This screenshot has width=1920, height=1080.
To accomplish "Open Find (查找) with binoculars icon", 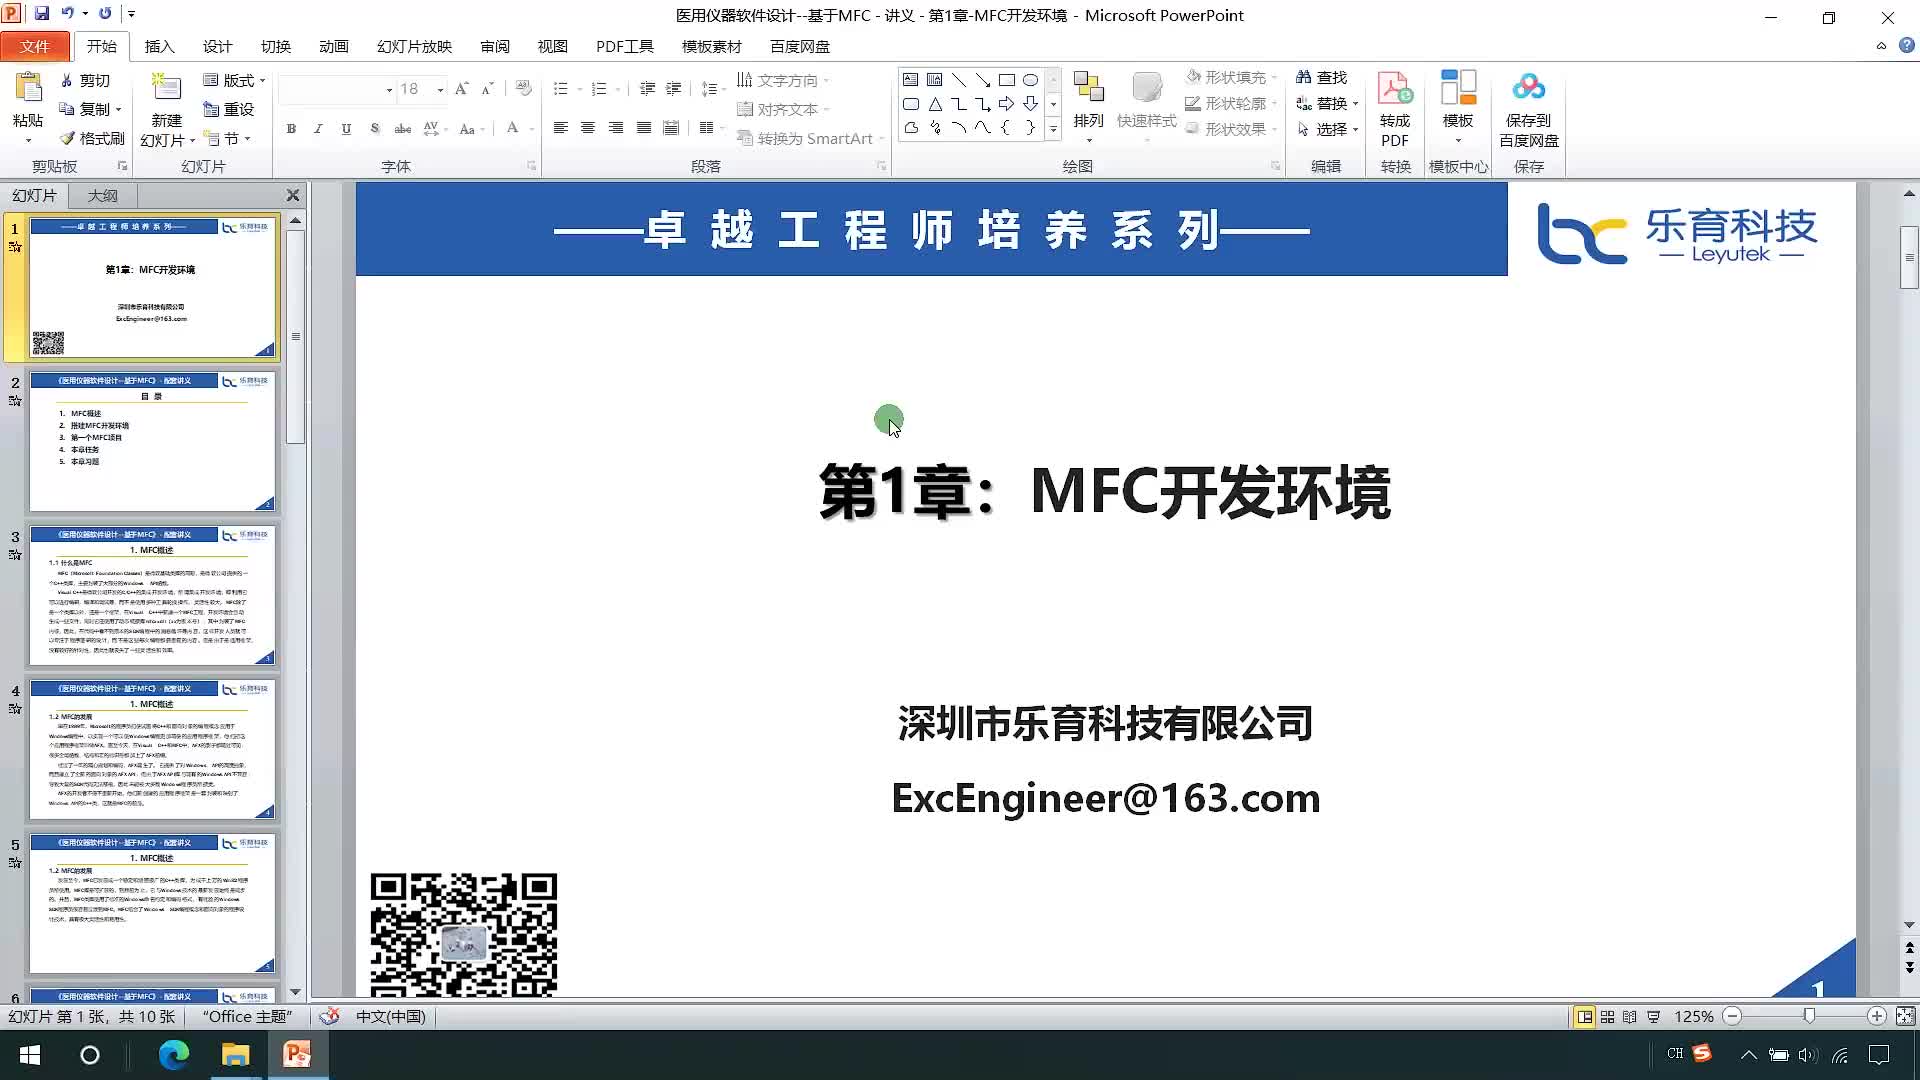I will click(1321, 77).
